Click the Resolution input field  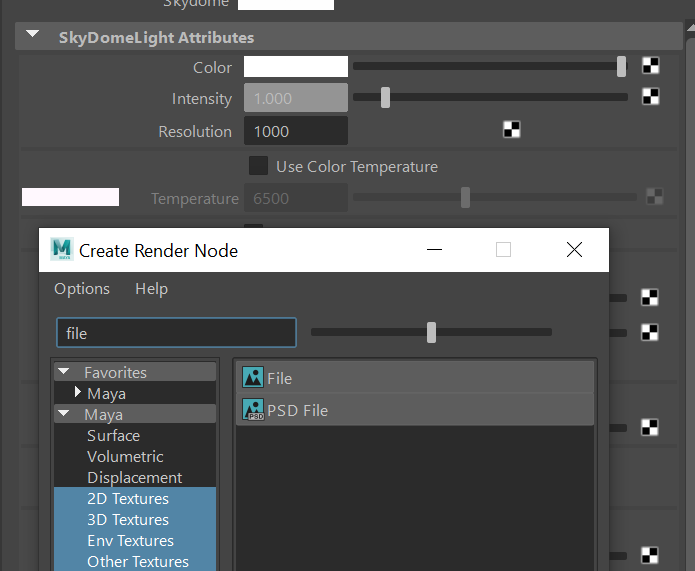click(296, 131)
